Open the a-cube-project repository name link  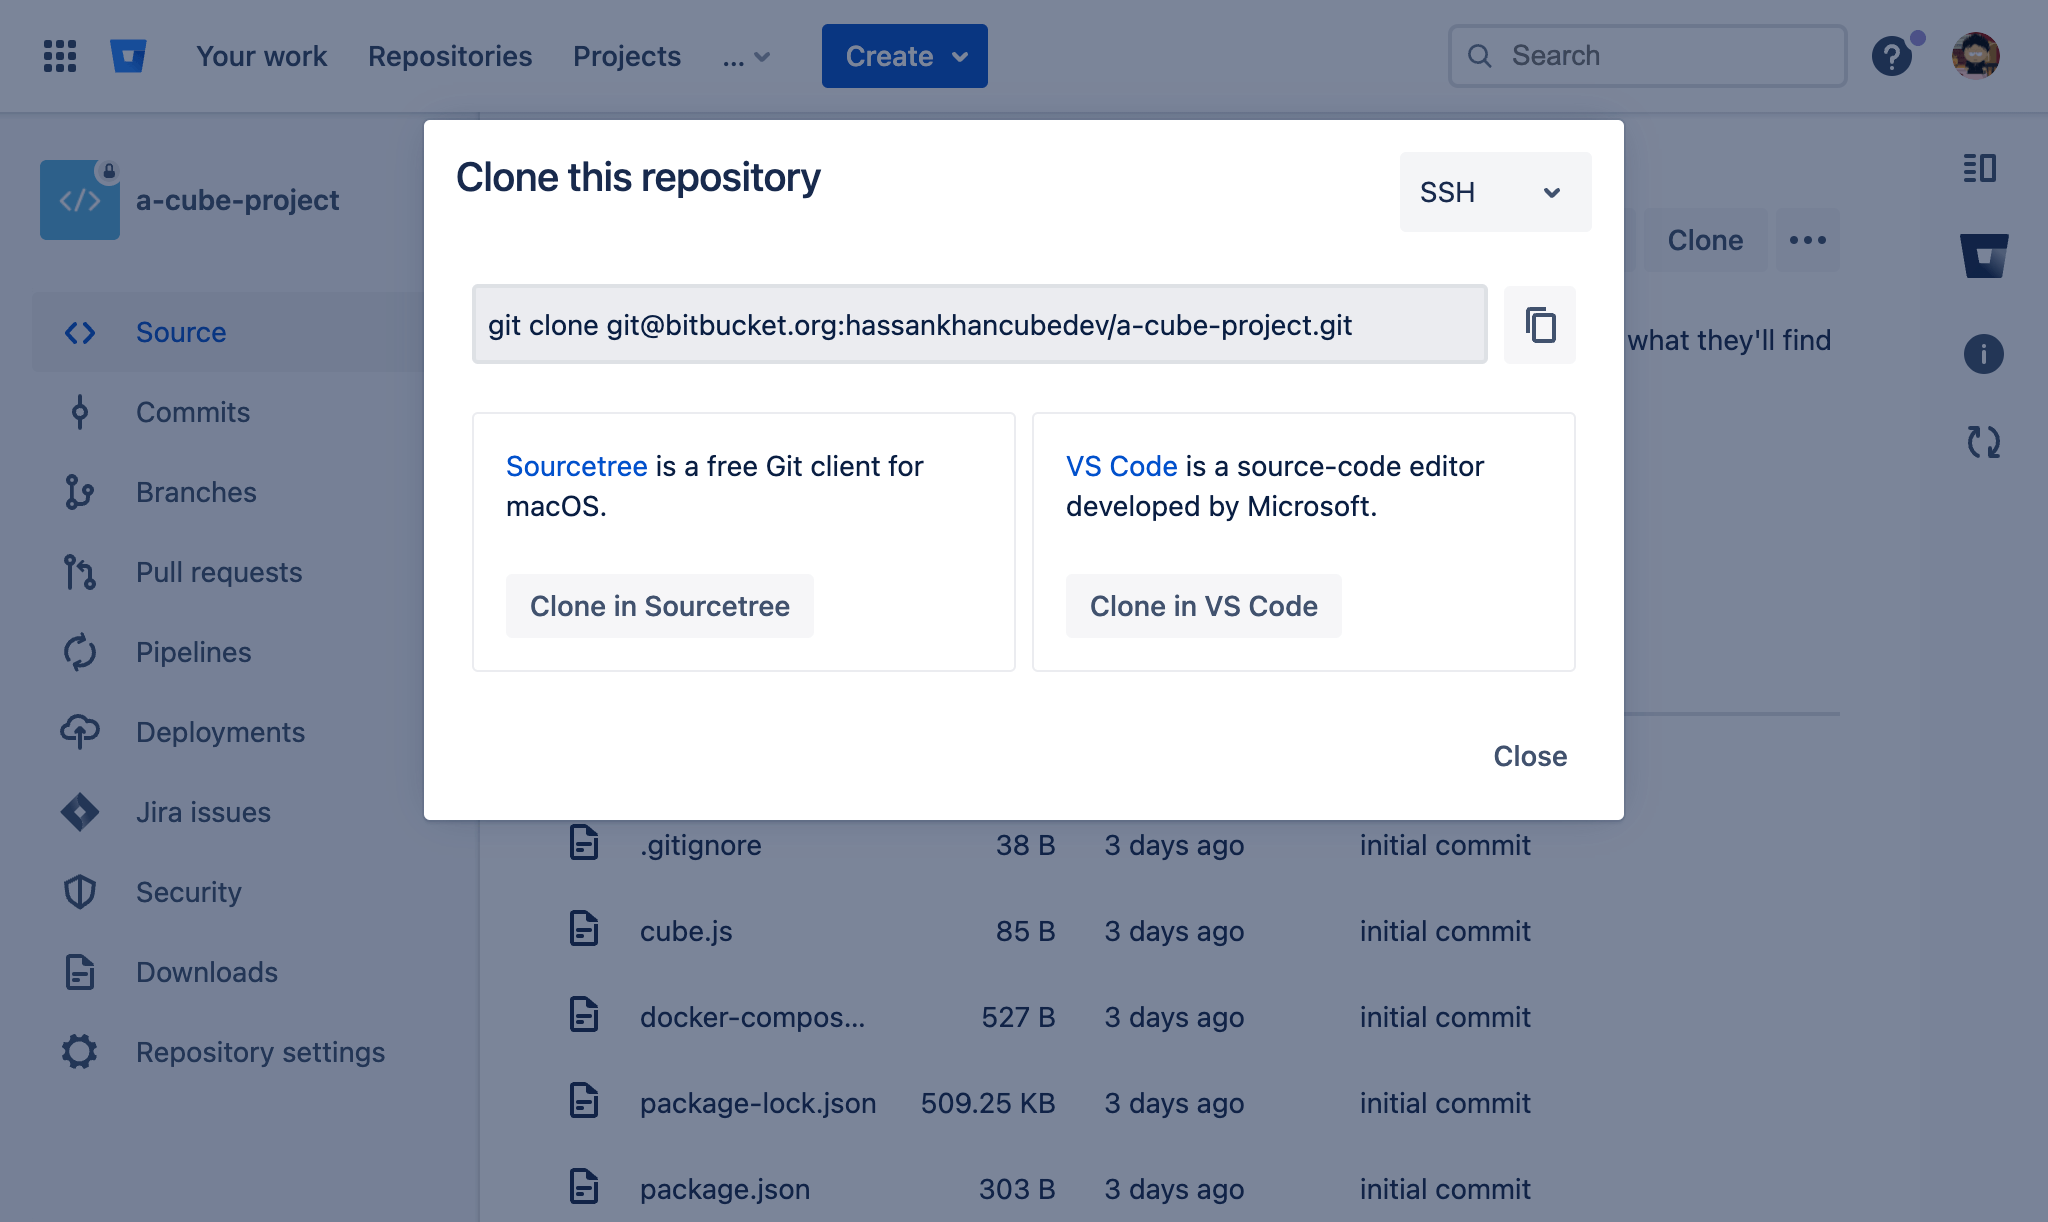pos(237,200)
